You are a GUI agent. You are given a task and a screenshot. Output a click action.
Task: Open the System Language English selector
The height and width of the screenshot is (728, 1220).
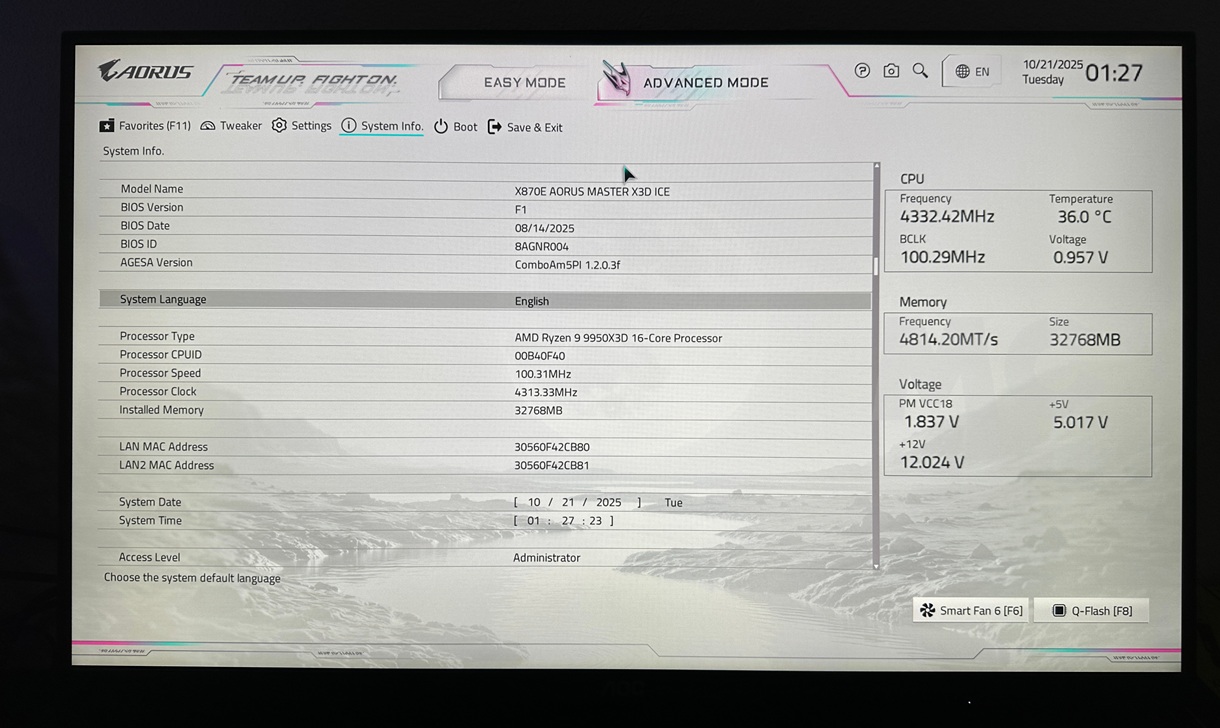(532, 301)
